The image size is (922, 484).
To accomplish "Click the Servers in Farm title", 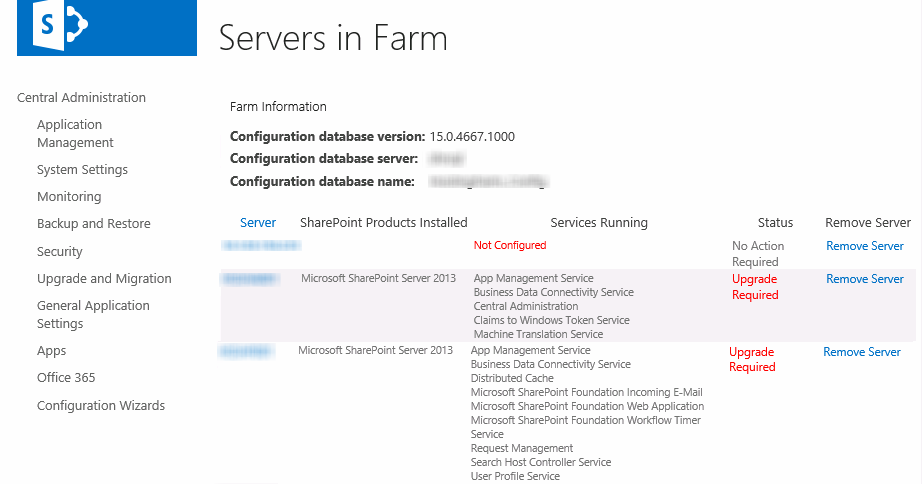I will coord(333,39).
